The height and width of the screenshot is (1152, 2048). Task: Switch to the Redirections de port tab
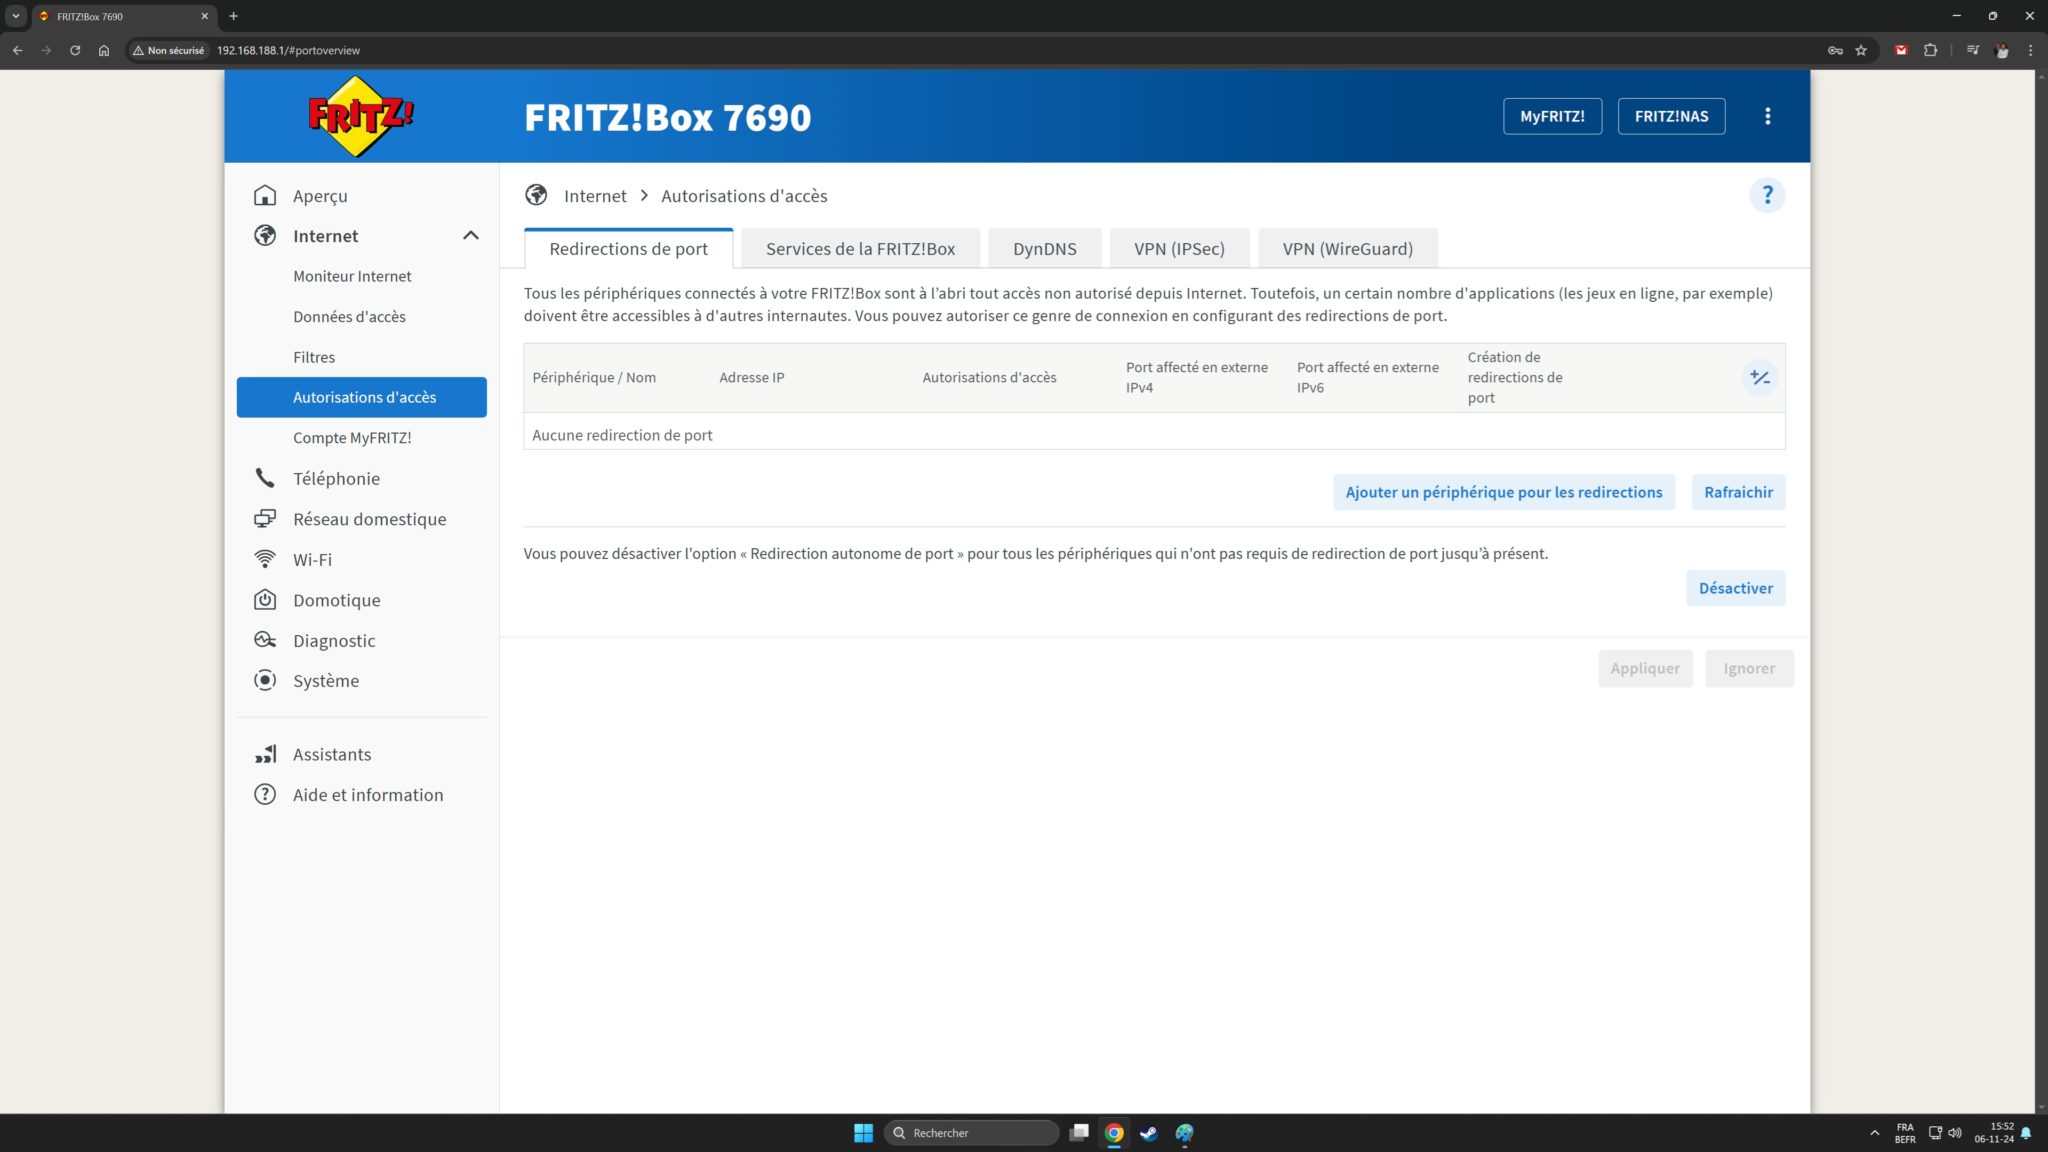(628, 249)
